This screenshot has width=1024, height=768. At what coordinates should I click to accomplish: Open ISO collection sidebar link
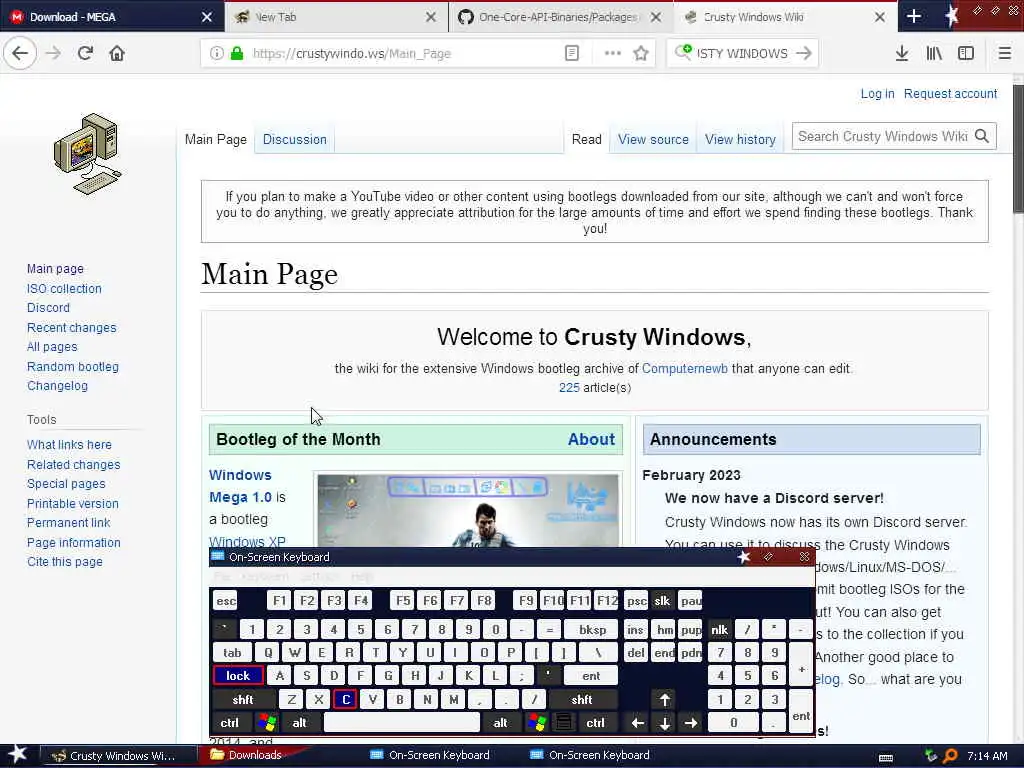(64, 288)
